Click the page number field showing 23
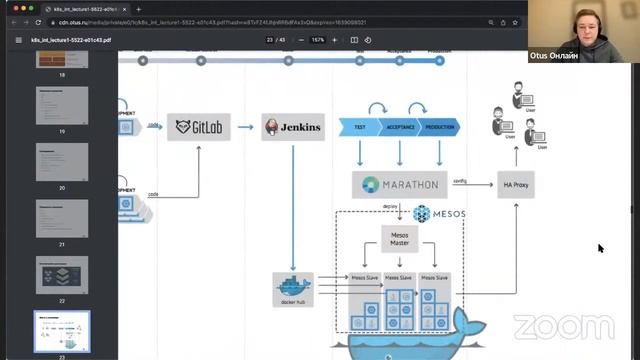640x360 pixels. 269,40
